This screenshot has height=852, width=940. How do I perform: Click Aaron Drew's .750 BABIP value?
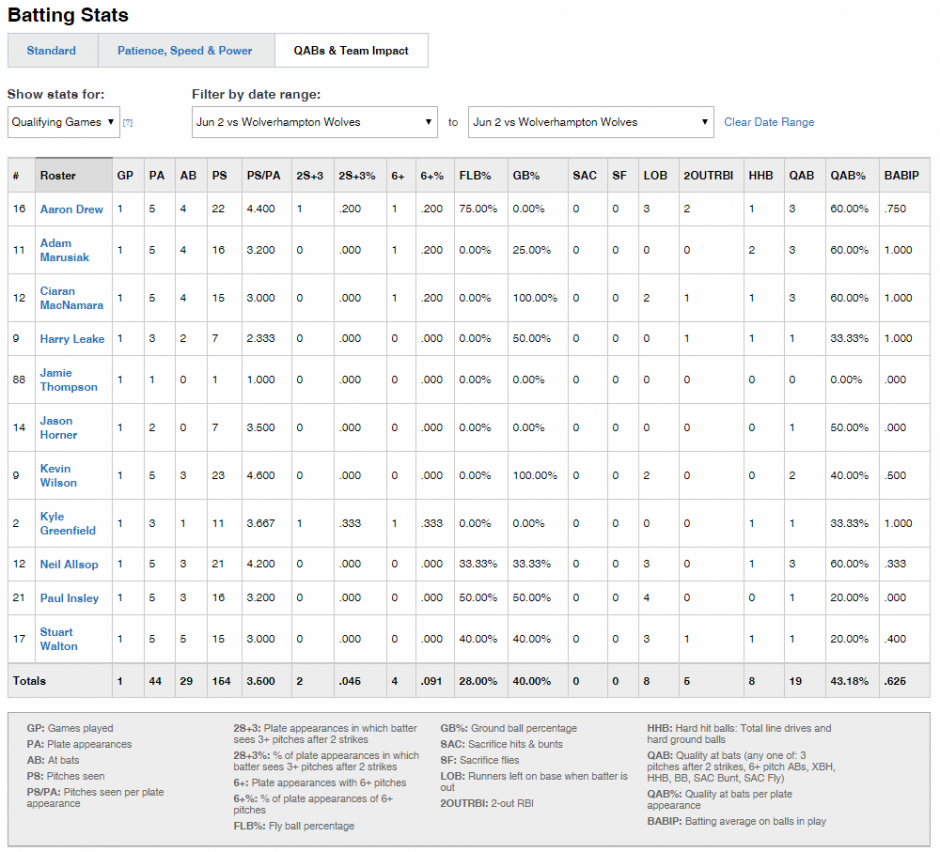point(895,209)
